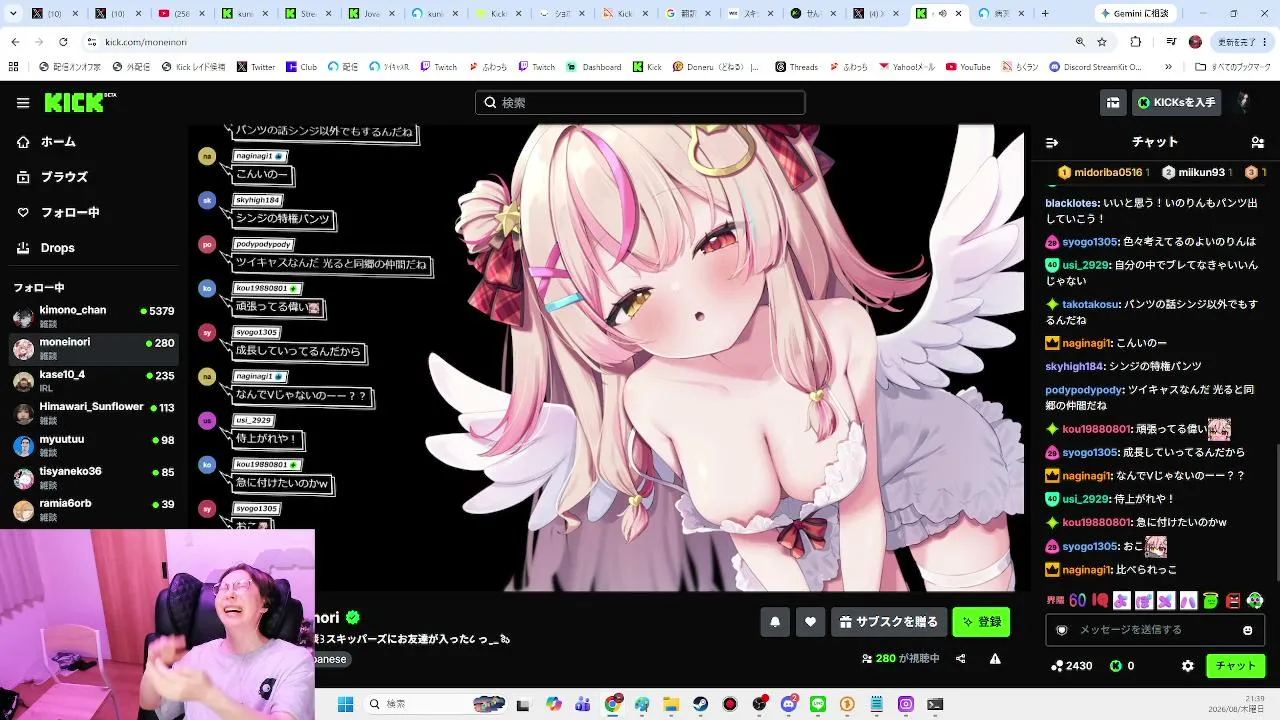Open the Threads bookmark
Image resolution: width=1280 pixels, height=720 pixels.
click(797, 67)
